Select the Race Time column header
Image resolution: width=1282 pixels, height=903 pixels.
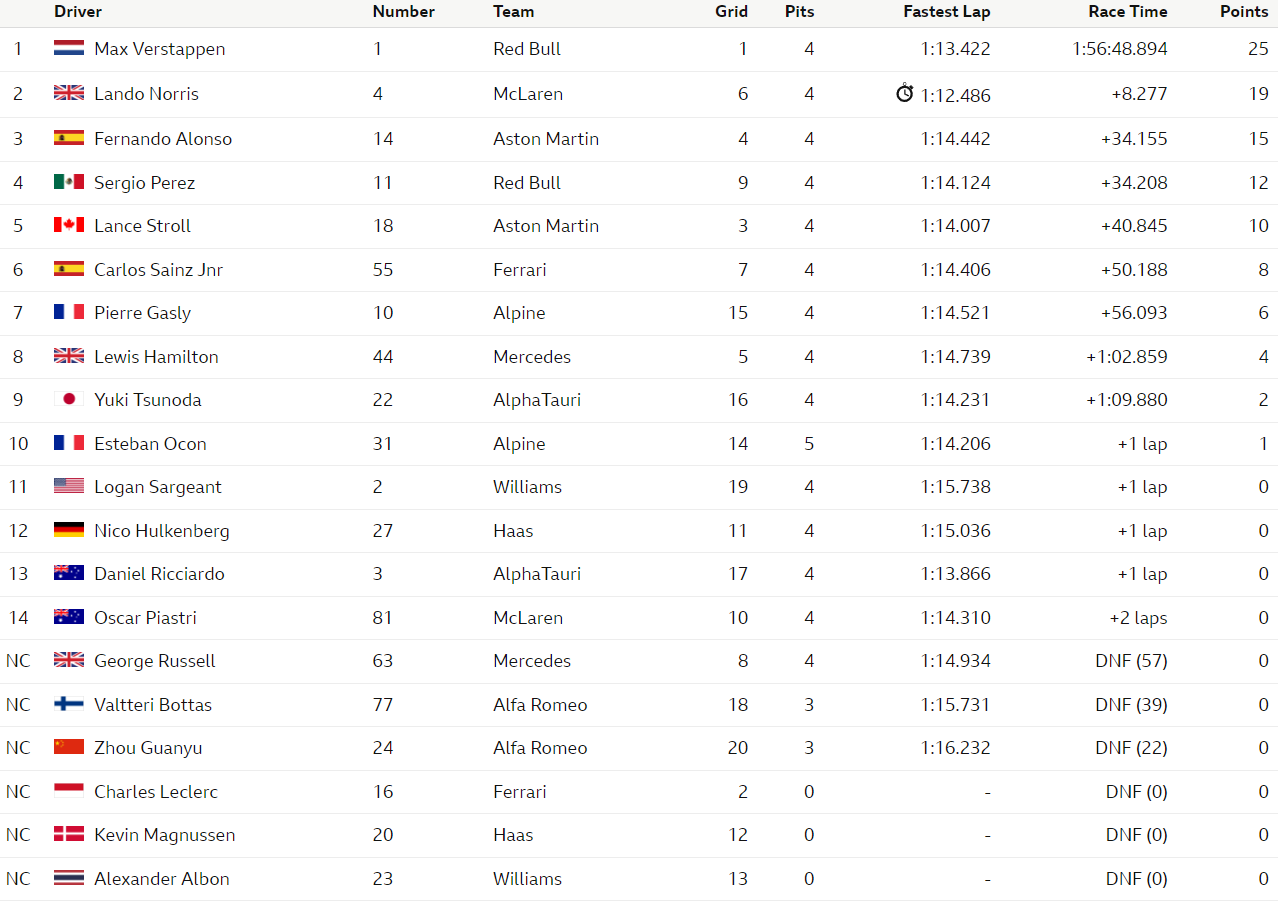1128,12
